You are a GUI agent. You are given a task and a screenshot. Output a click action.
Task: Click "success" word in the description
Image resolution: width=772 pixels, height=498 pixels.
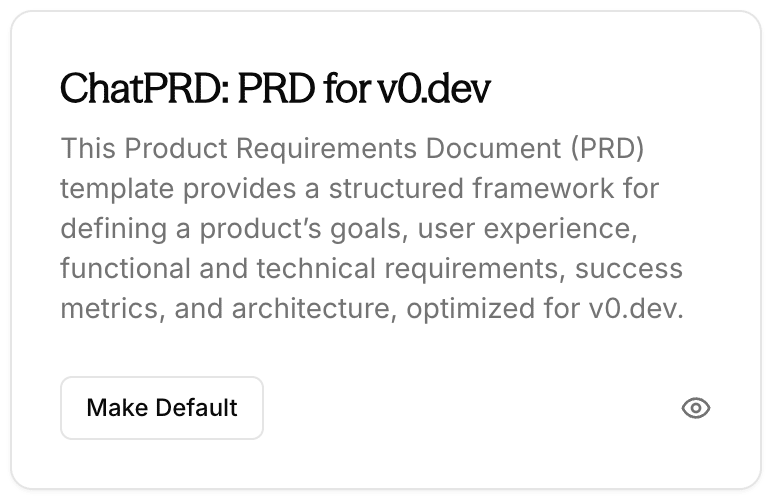click(x=629, y=269)
